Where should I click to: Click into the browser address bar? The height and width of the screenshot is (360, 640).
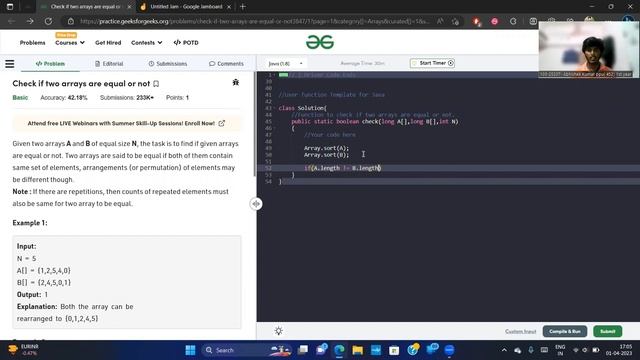pyautogui.click(x=255, y=21)
